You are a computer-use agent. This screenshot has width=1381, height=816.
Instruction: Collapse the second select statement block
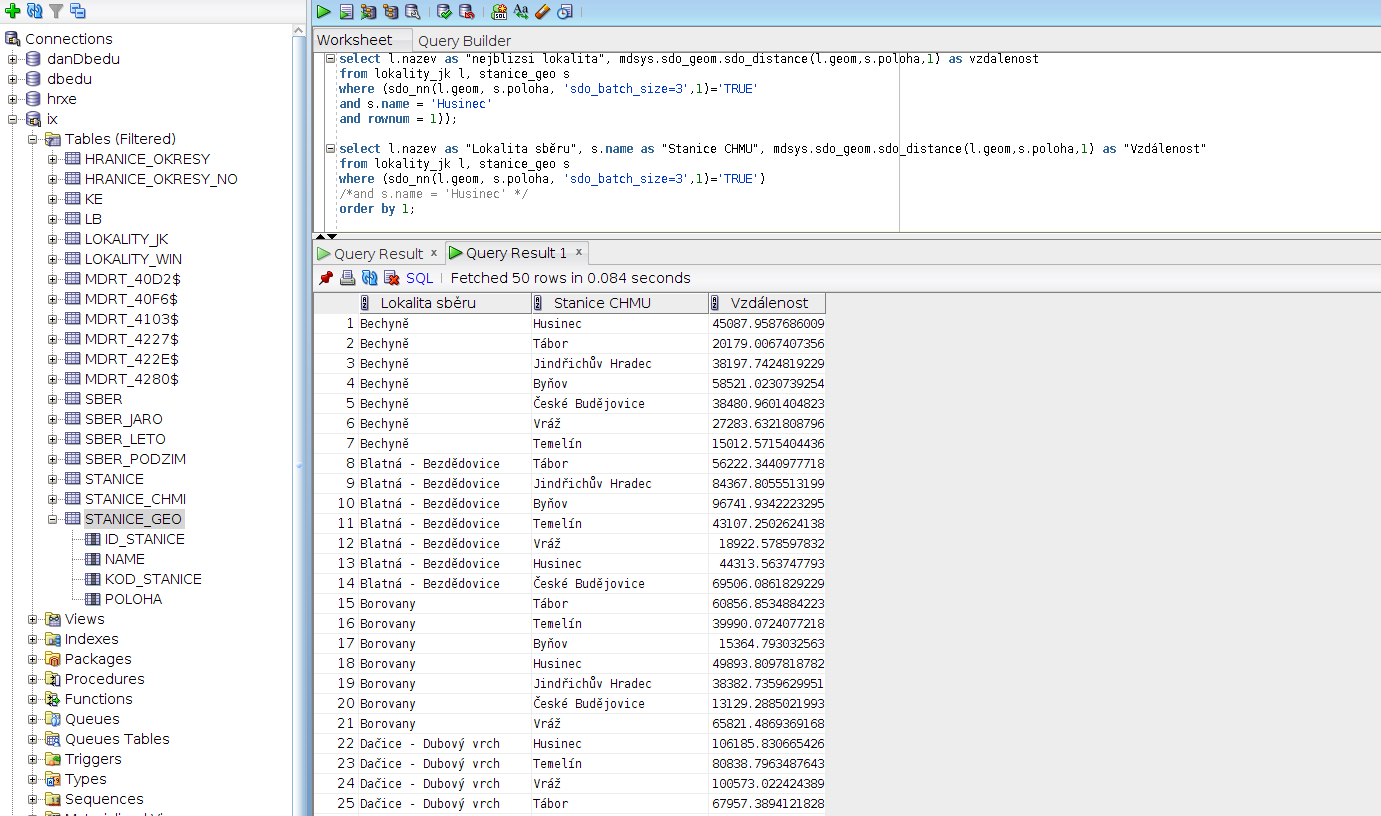point(331,148)
